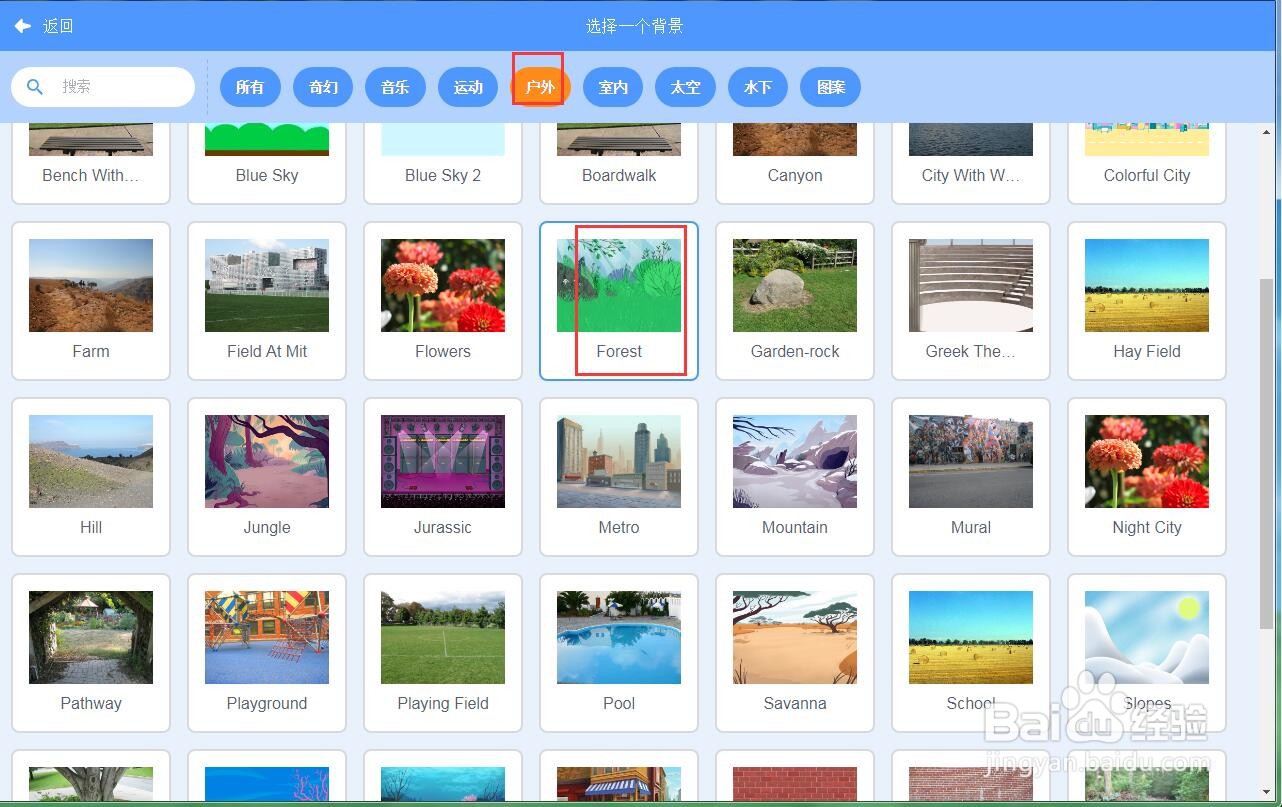Focus the 搜索 search field

click(103, 87)
